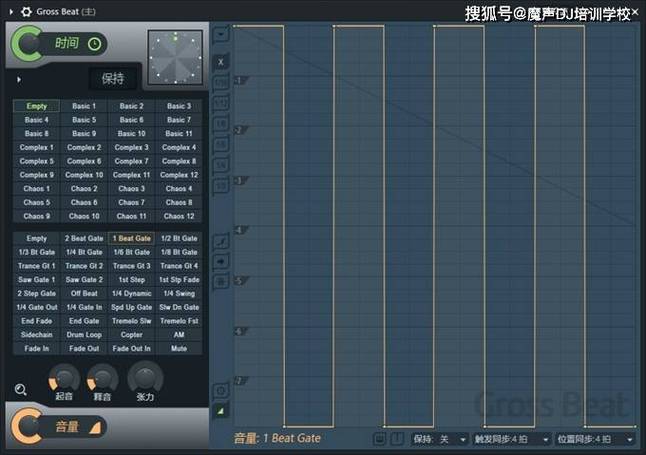Click the arrow left of the title gear
This screenshot has height=455, width=646.
[11, 12]
